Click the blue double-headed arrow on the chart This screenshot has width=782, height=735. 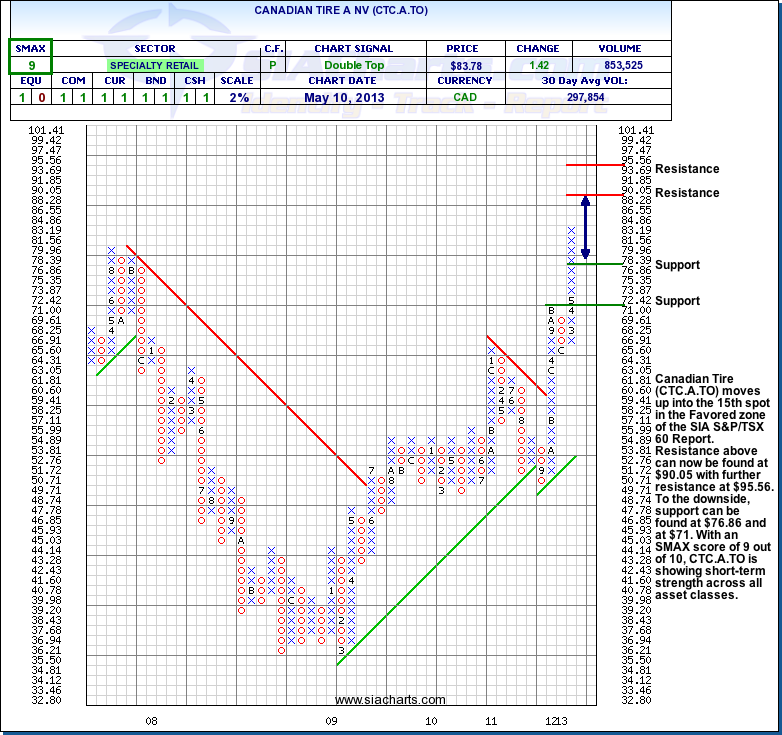tap(585, 227)
